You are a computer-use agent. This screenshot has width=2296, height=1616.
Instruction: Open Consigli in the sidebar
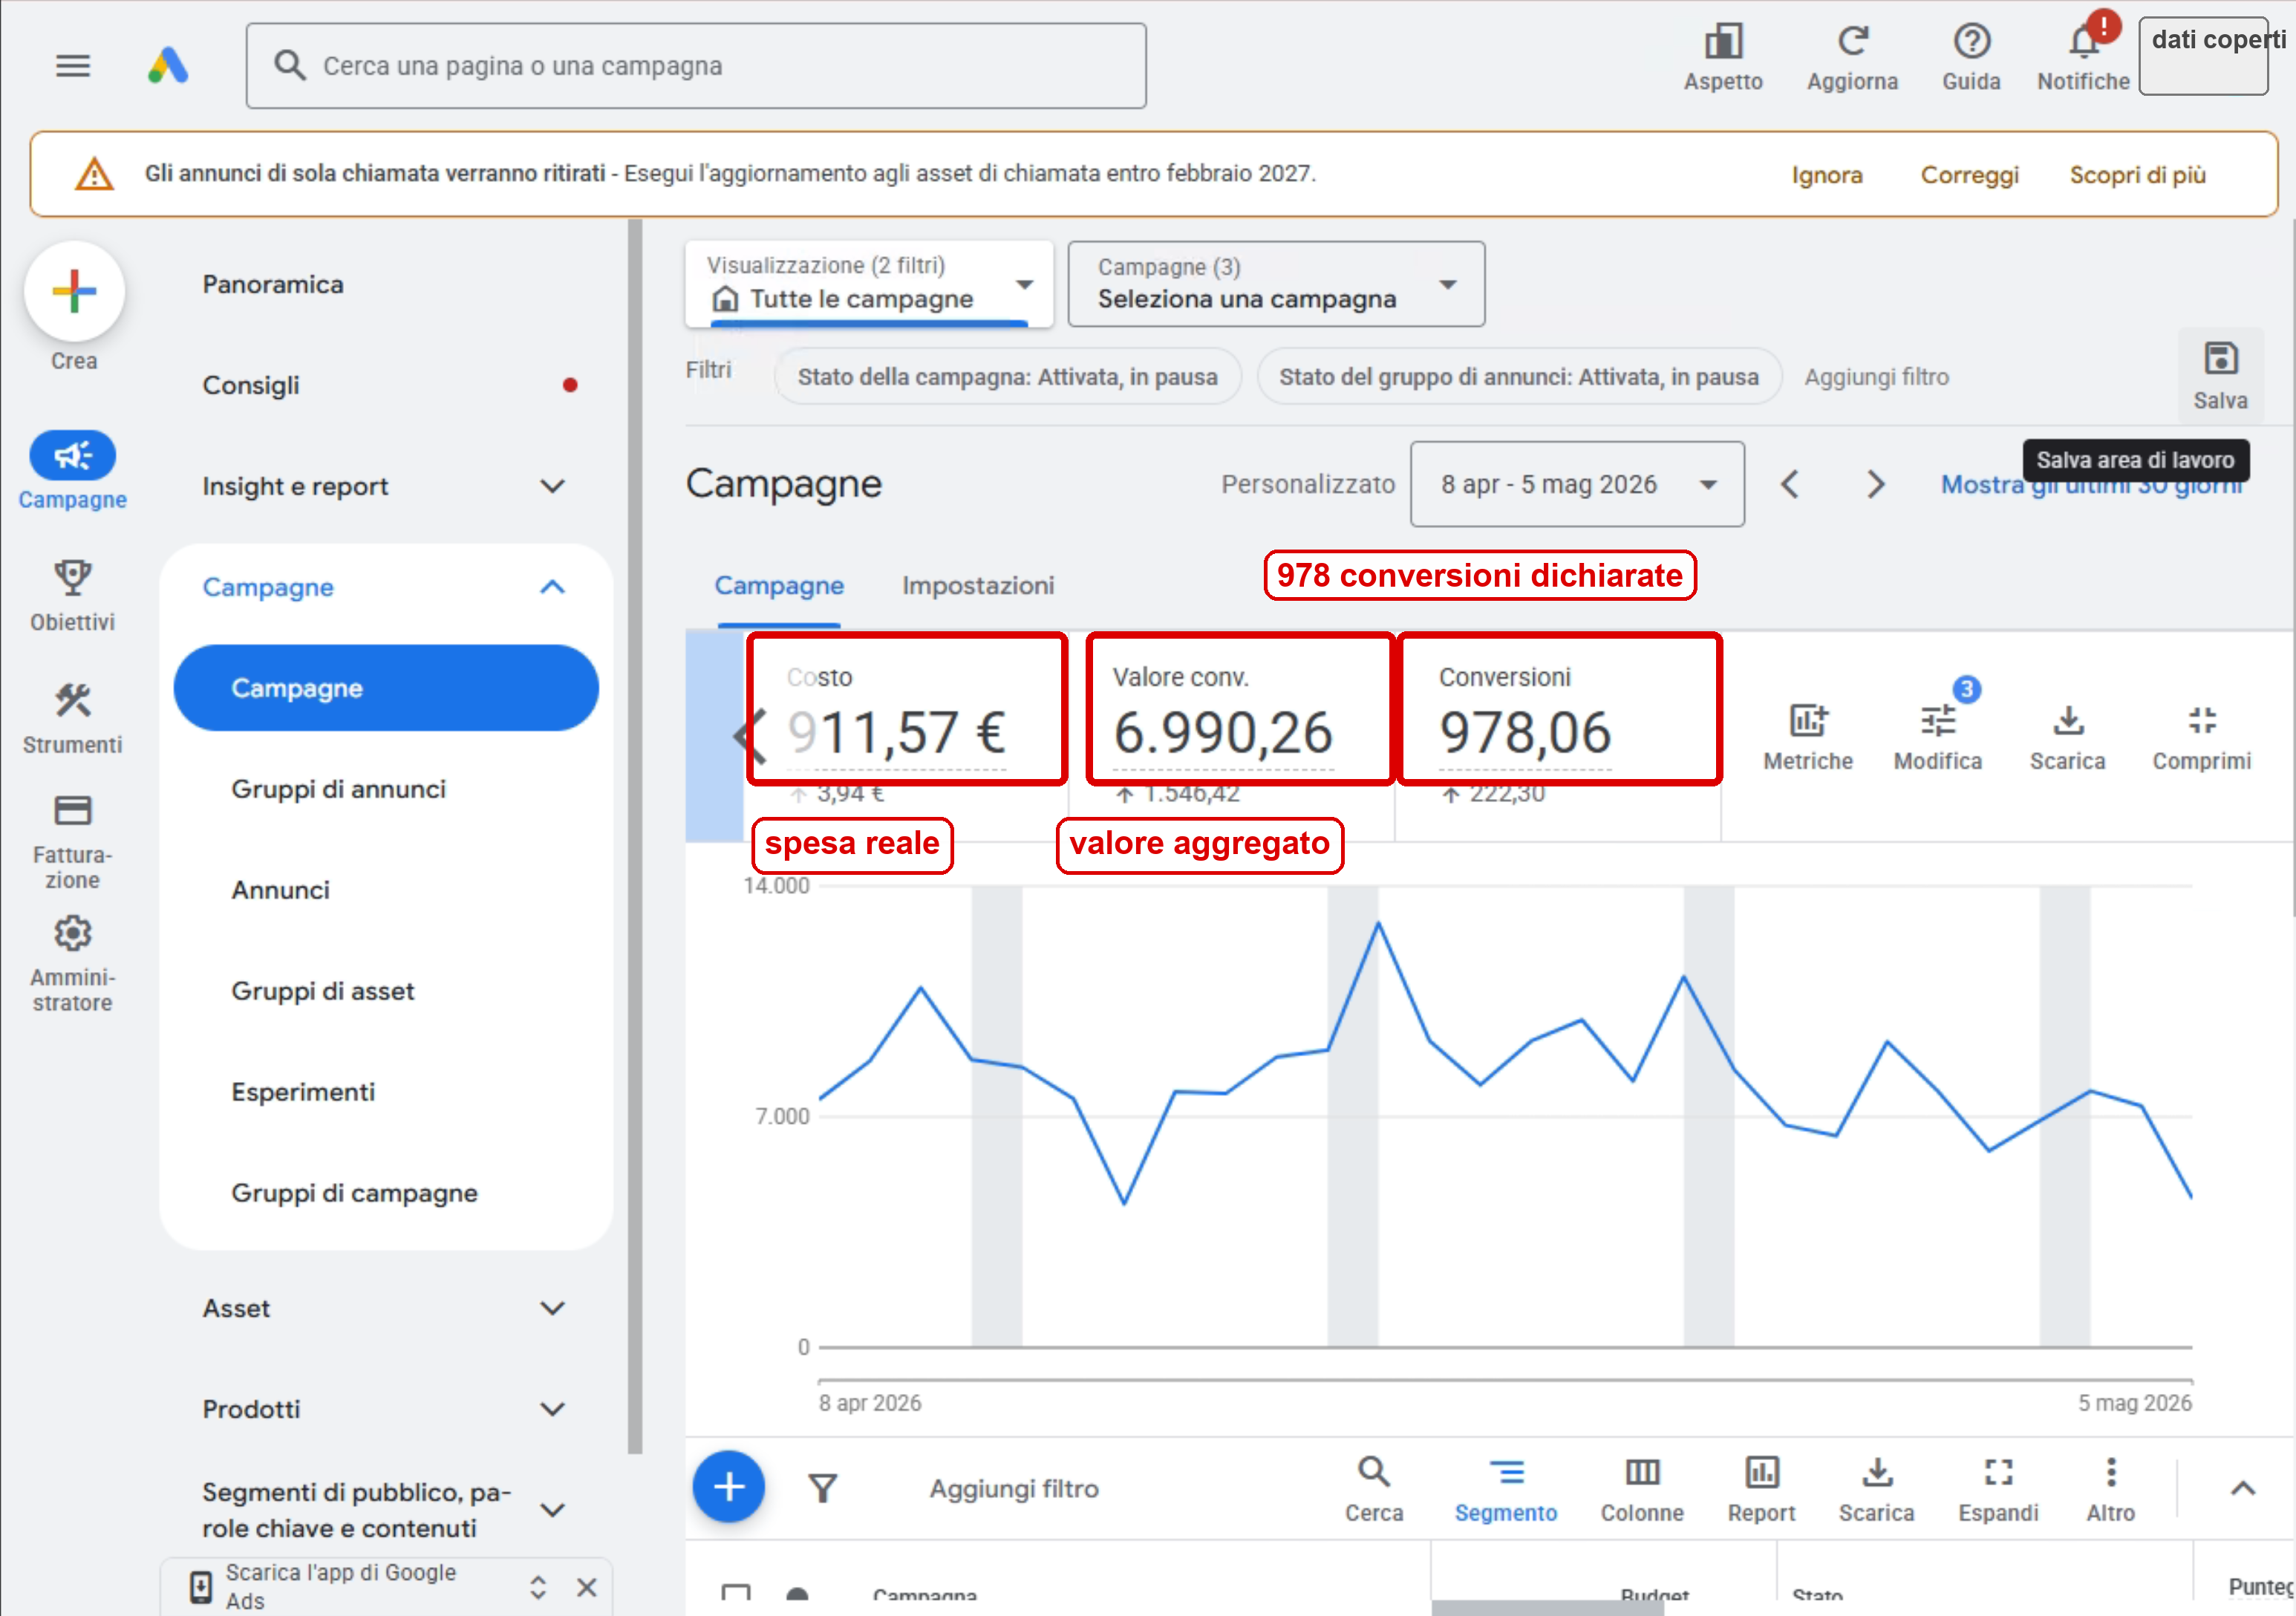click(x=250, y=386)
